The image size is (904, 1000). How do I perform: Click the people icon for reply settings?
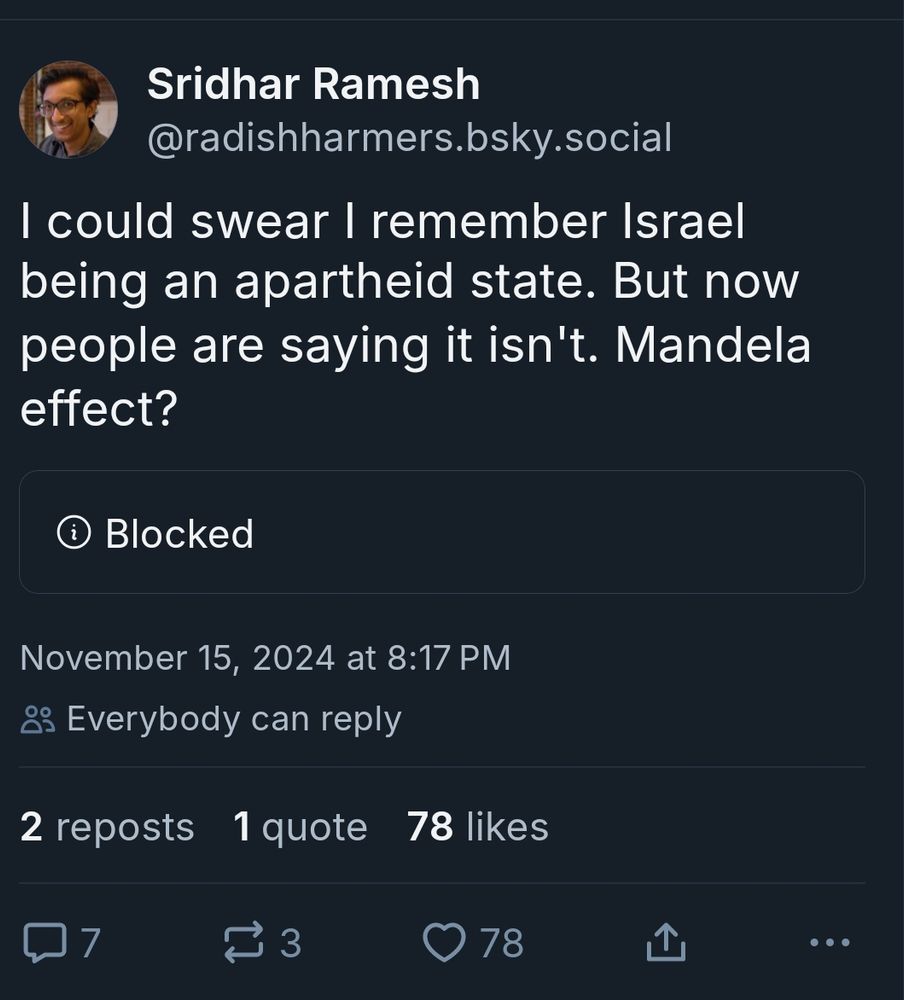point(38,719)
